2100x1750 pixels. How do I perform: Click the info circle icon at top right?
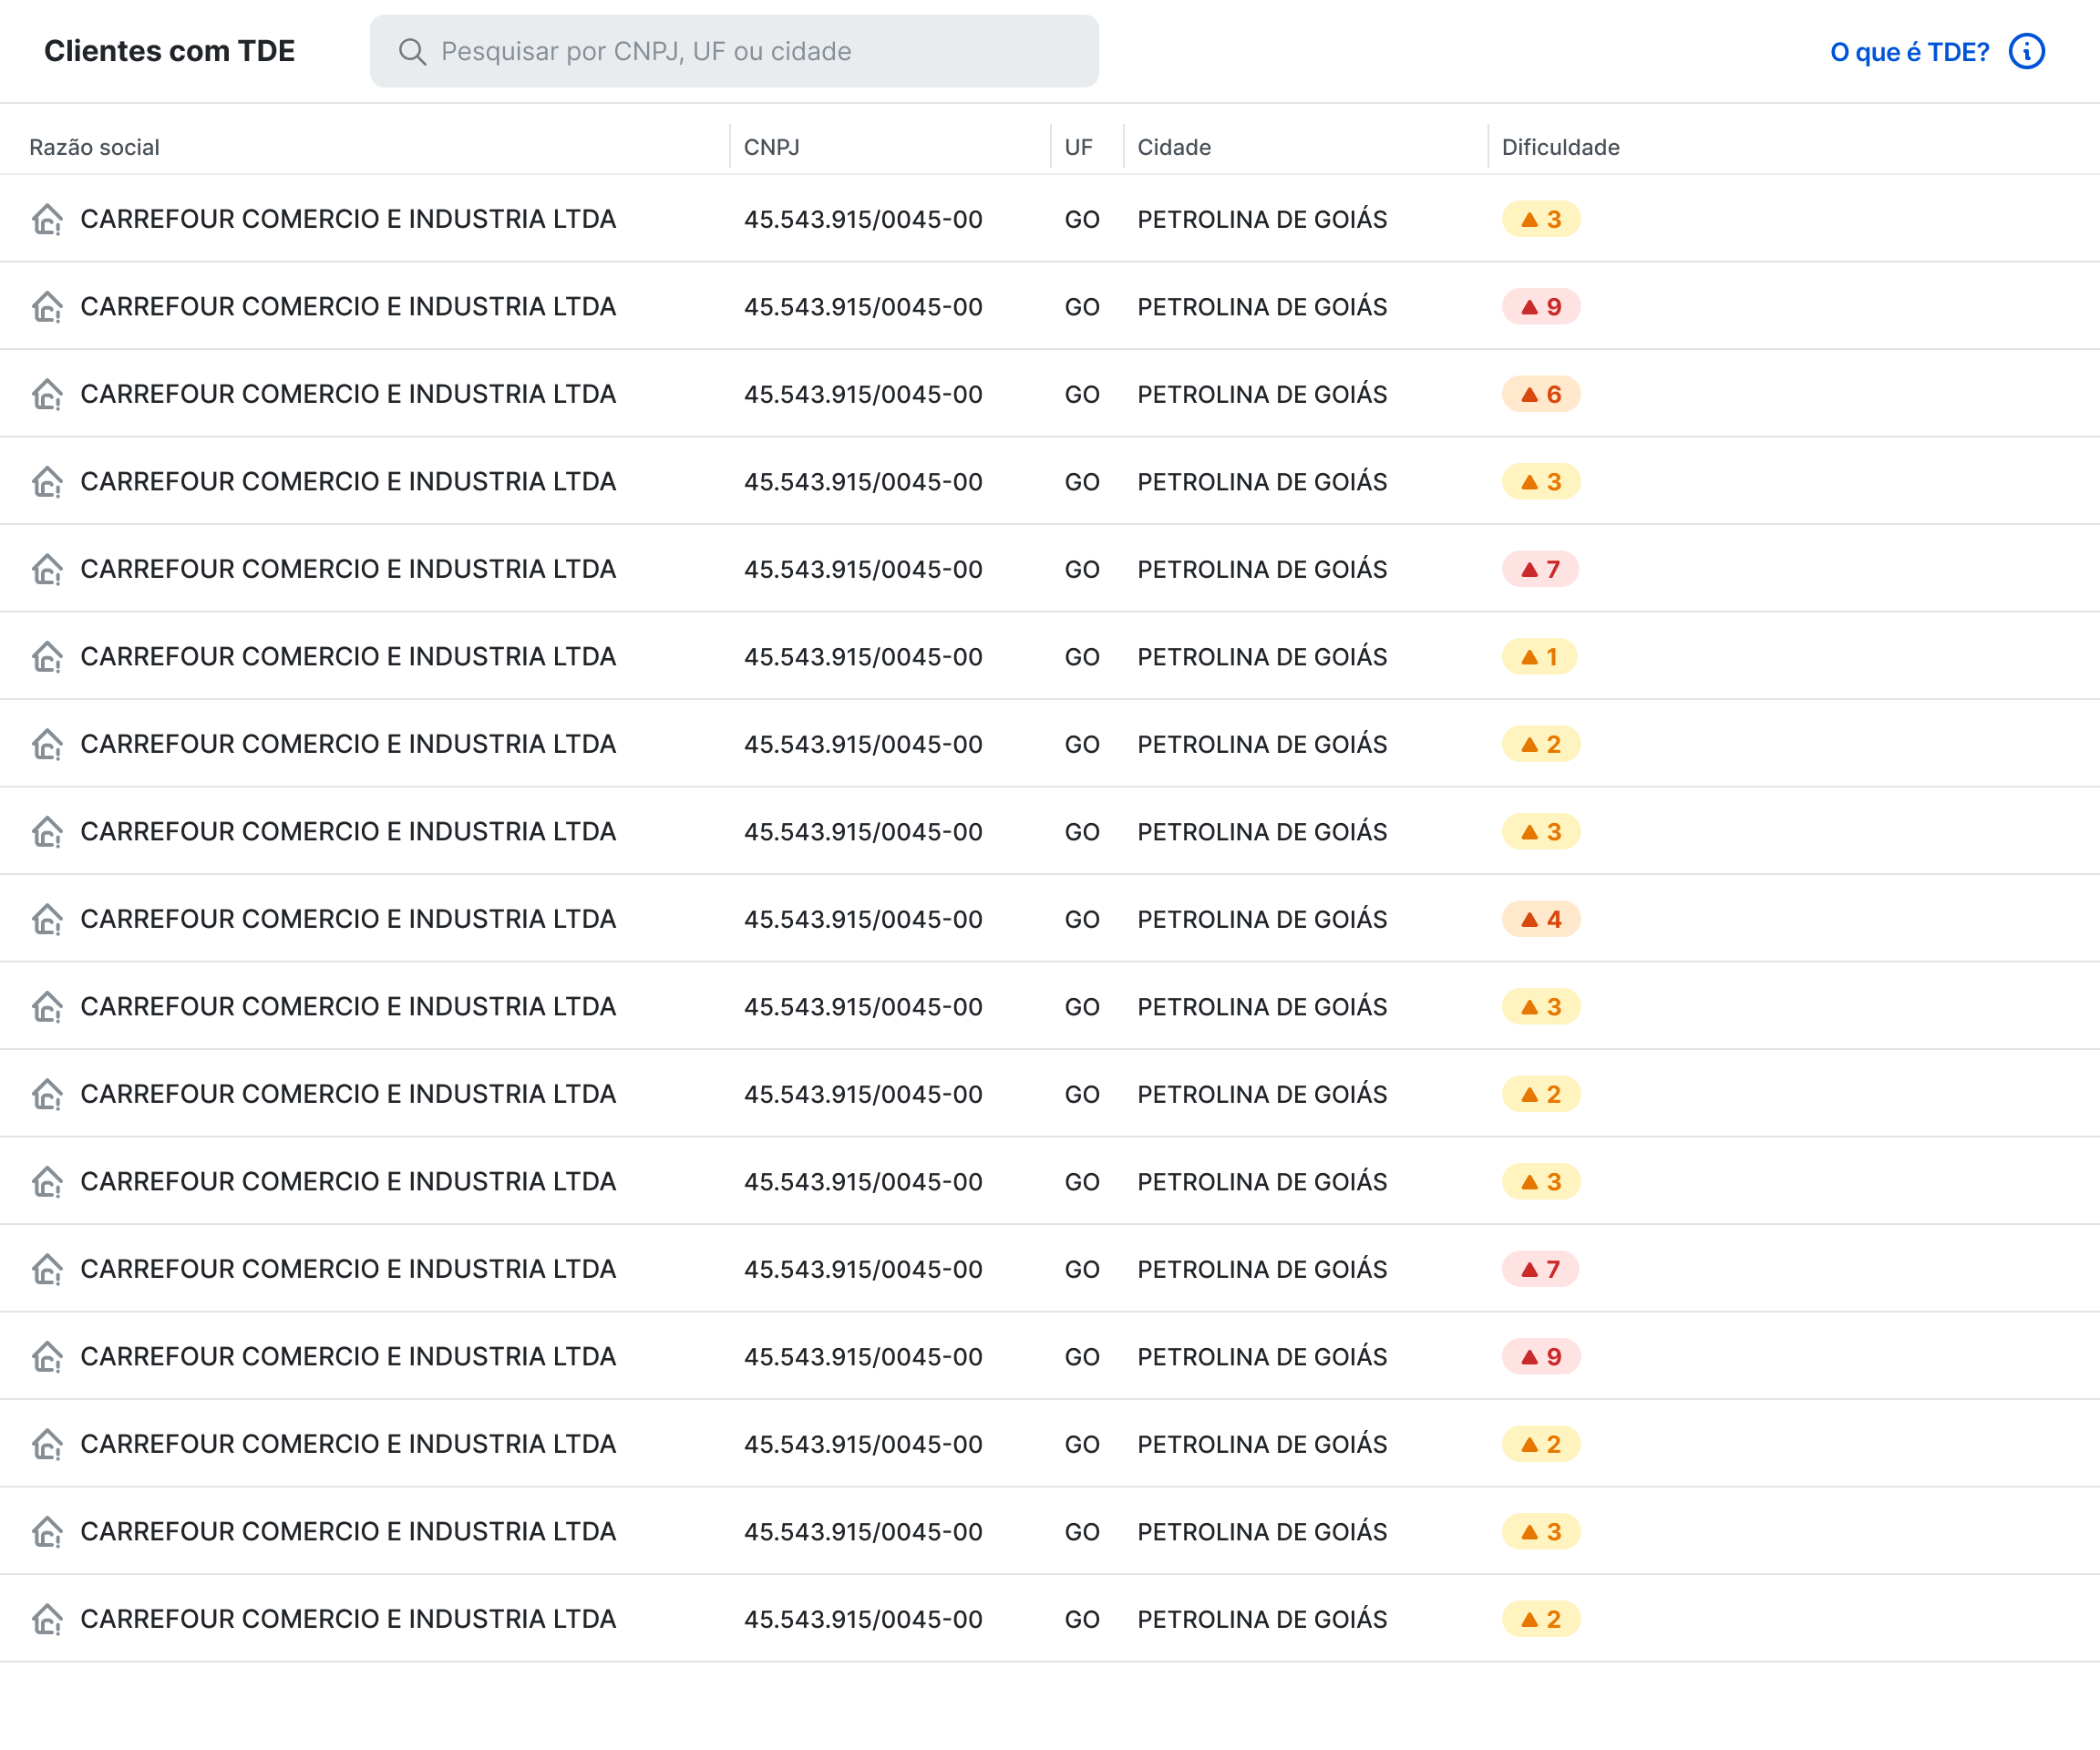tap(2027, 51)
